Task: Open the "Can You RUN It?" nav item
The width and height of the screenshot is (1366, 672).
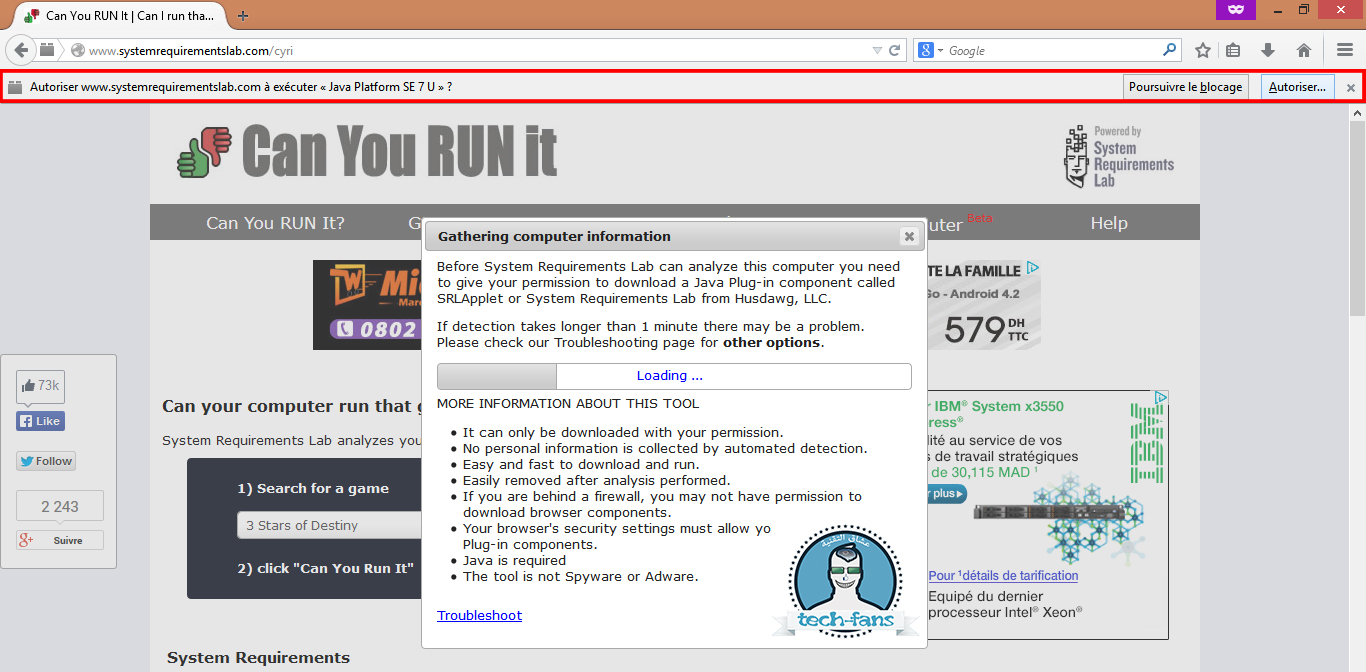Action: [x=275, y=223]
